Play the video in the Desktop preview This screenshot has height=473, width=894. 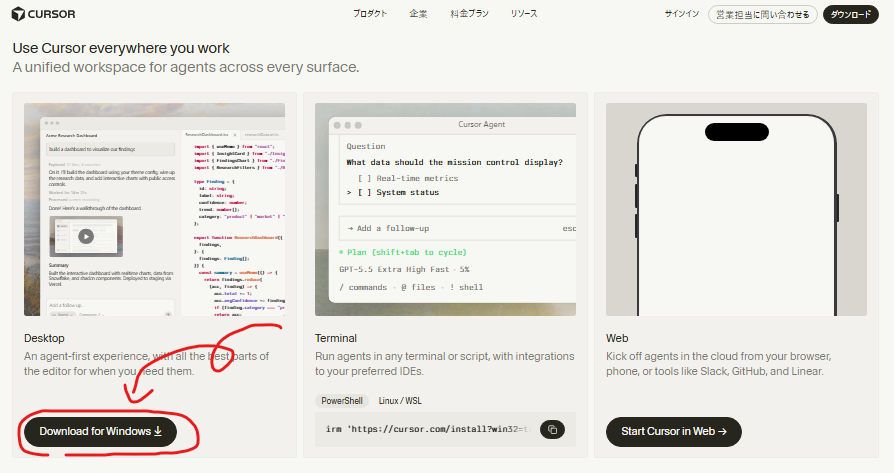(x=86, y=236)
